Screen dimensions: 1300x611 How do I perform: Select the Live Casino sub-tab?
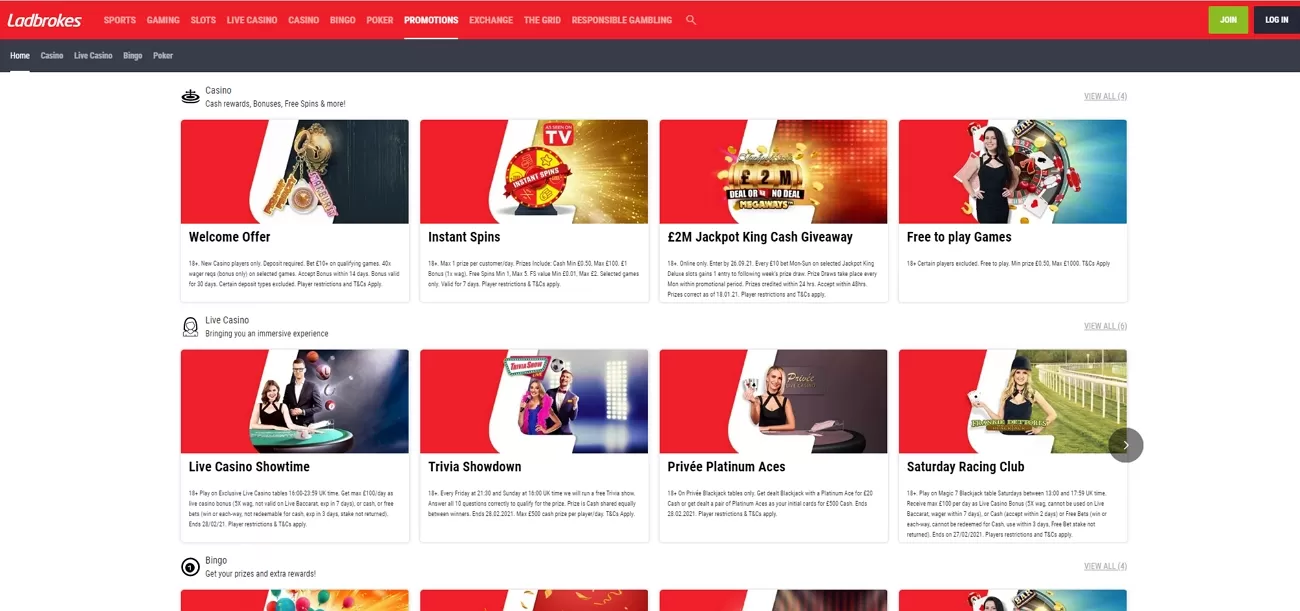pos(93,56)
